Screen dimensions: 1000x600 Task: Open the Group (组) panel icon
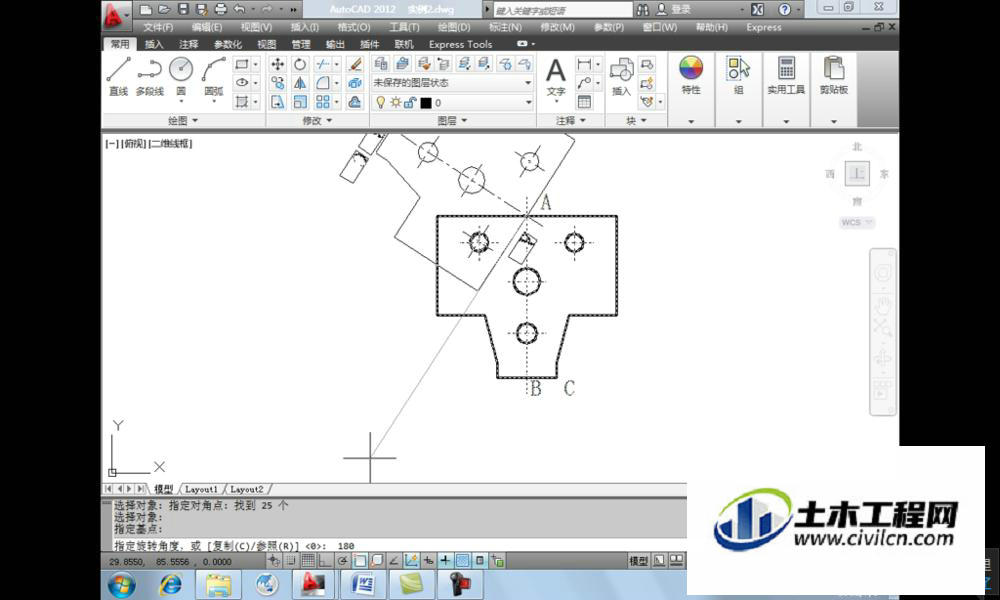[739, 75]
